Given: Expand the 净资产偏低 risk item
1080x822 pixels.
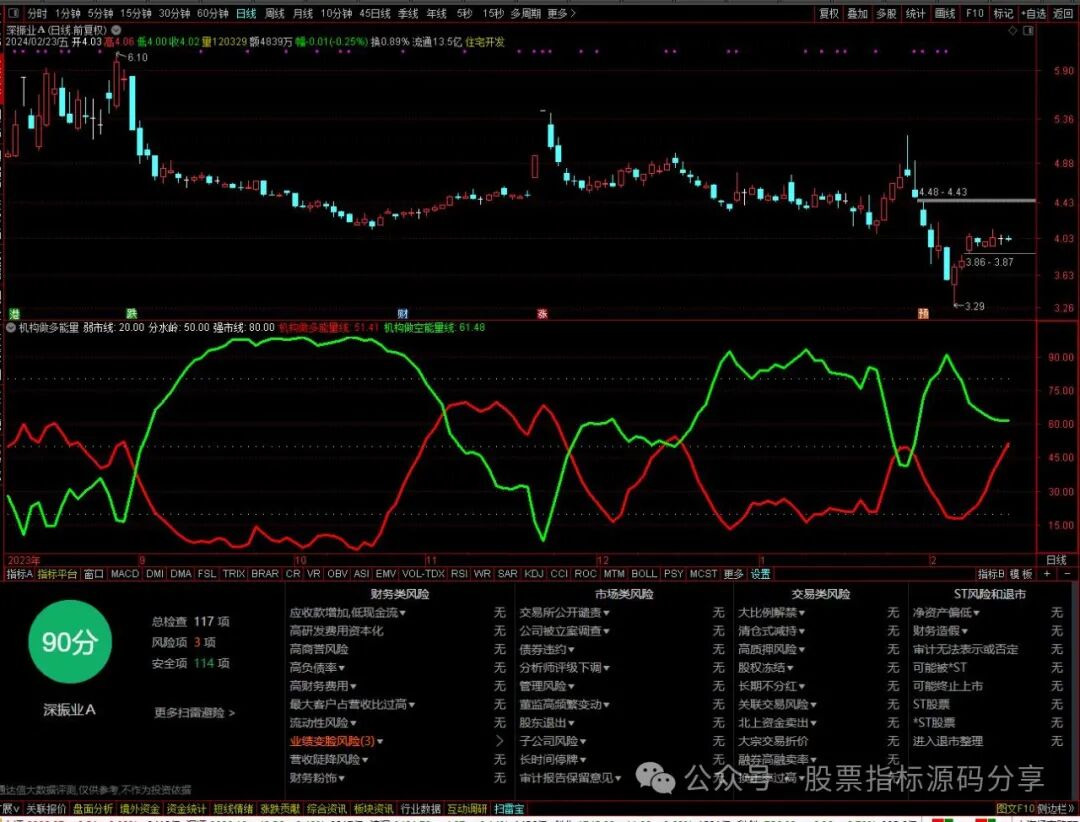Looking at the screenshot, I should point(946,613).
